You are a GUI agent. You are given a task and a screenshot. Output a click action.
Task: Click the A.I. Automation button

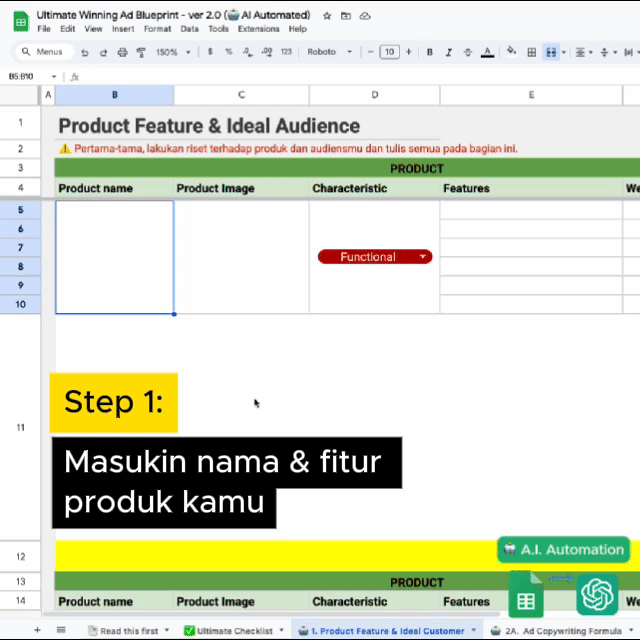pos(564,549)
